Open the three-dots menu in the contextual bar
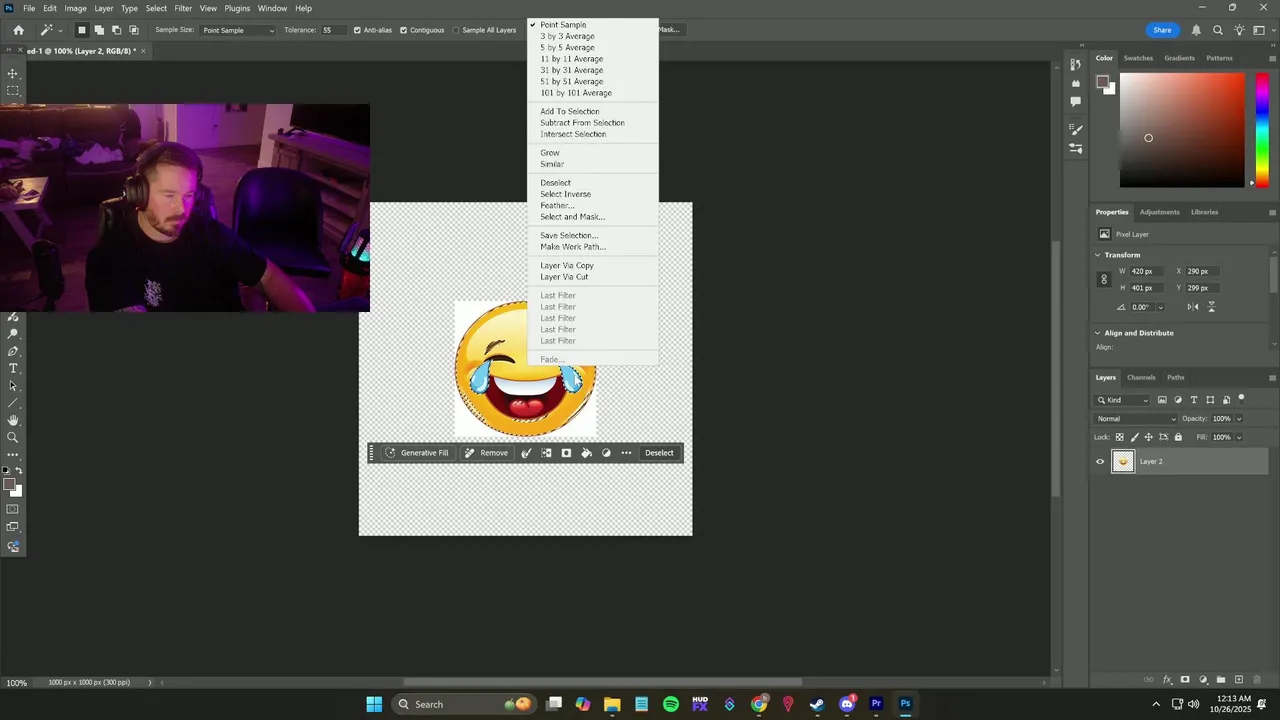The width and height of the screenshot is (1280, 720). tap(626, 453)
